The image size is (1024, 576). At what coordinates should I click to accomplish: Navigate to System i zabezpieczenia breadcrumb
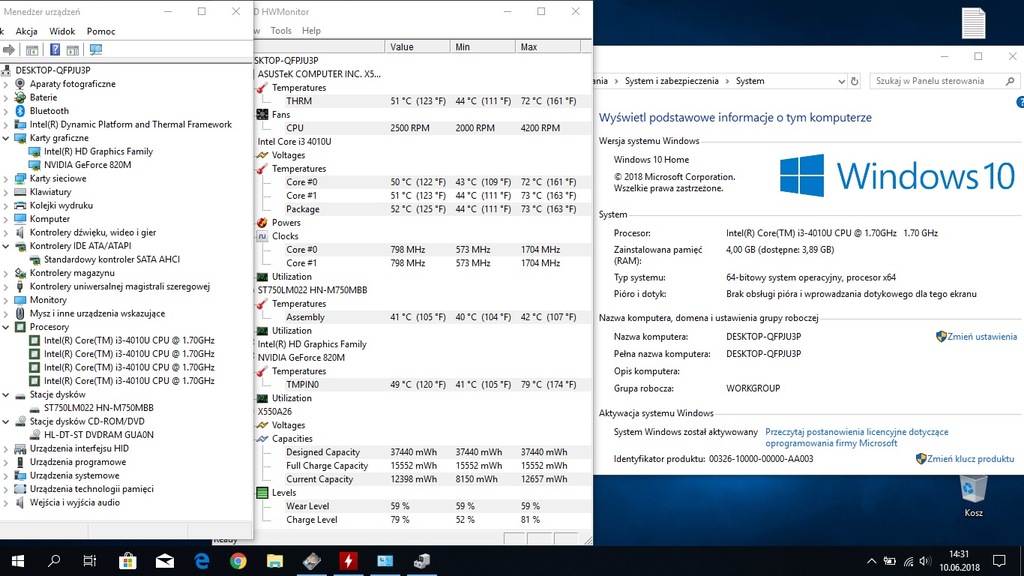pos(671,81)
